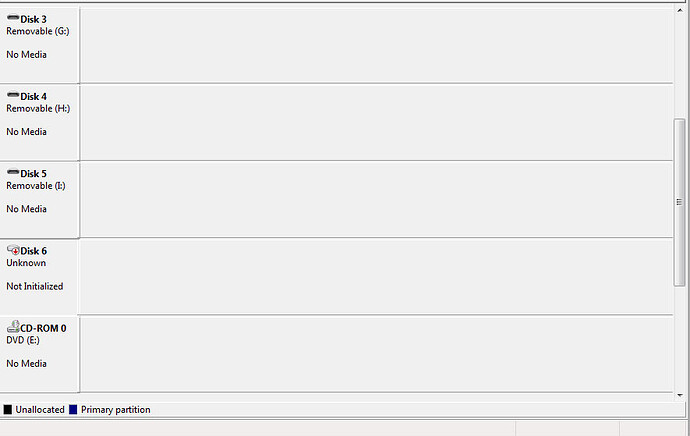Click the scroll down arrow

pyautogui.click(x=680, y=395)
